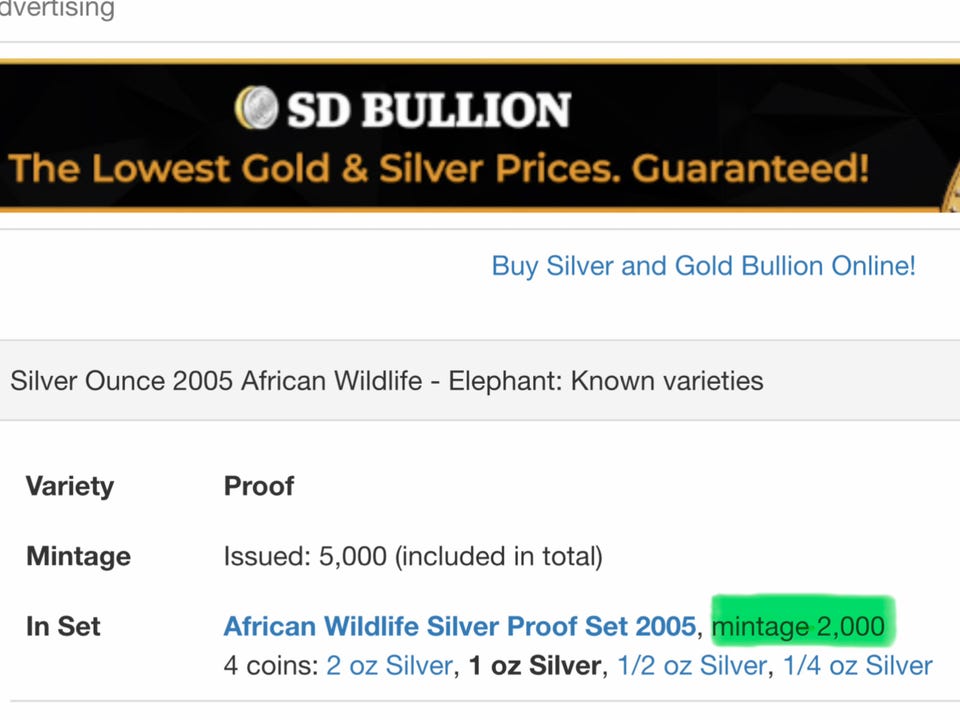Follow the '2 oz Silver' coin link
Screen dimensions: 960x720
coord(390,666)
